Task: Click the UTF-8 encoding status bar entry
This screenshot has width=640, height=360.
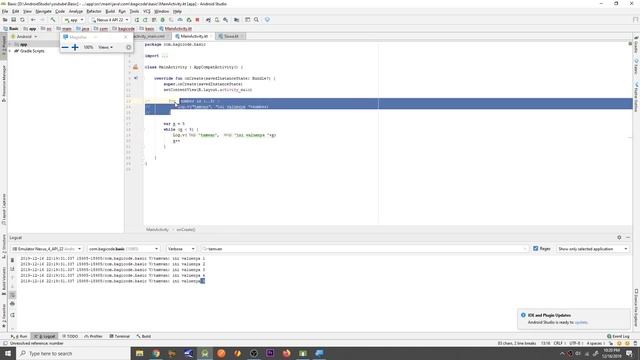Action: point(575,343)
